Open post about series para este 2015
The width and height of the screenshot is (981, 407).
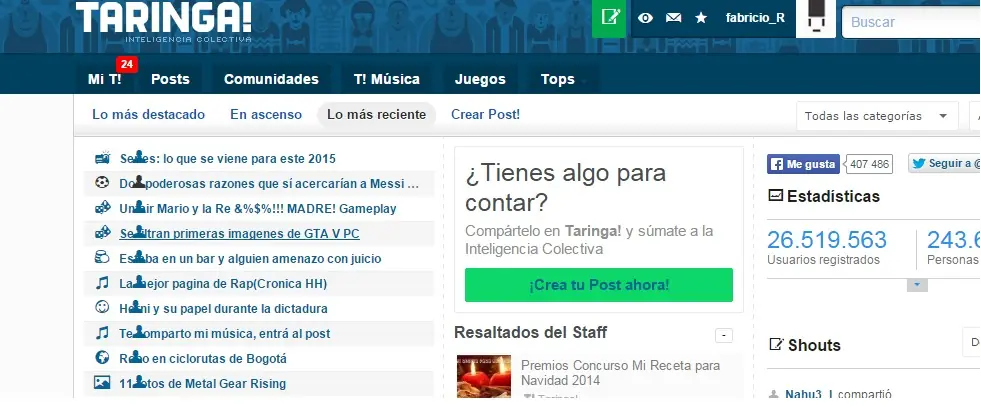coord(228,159)
